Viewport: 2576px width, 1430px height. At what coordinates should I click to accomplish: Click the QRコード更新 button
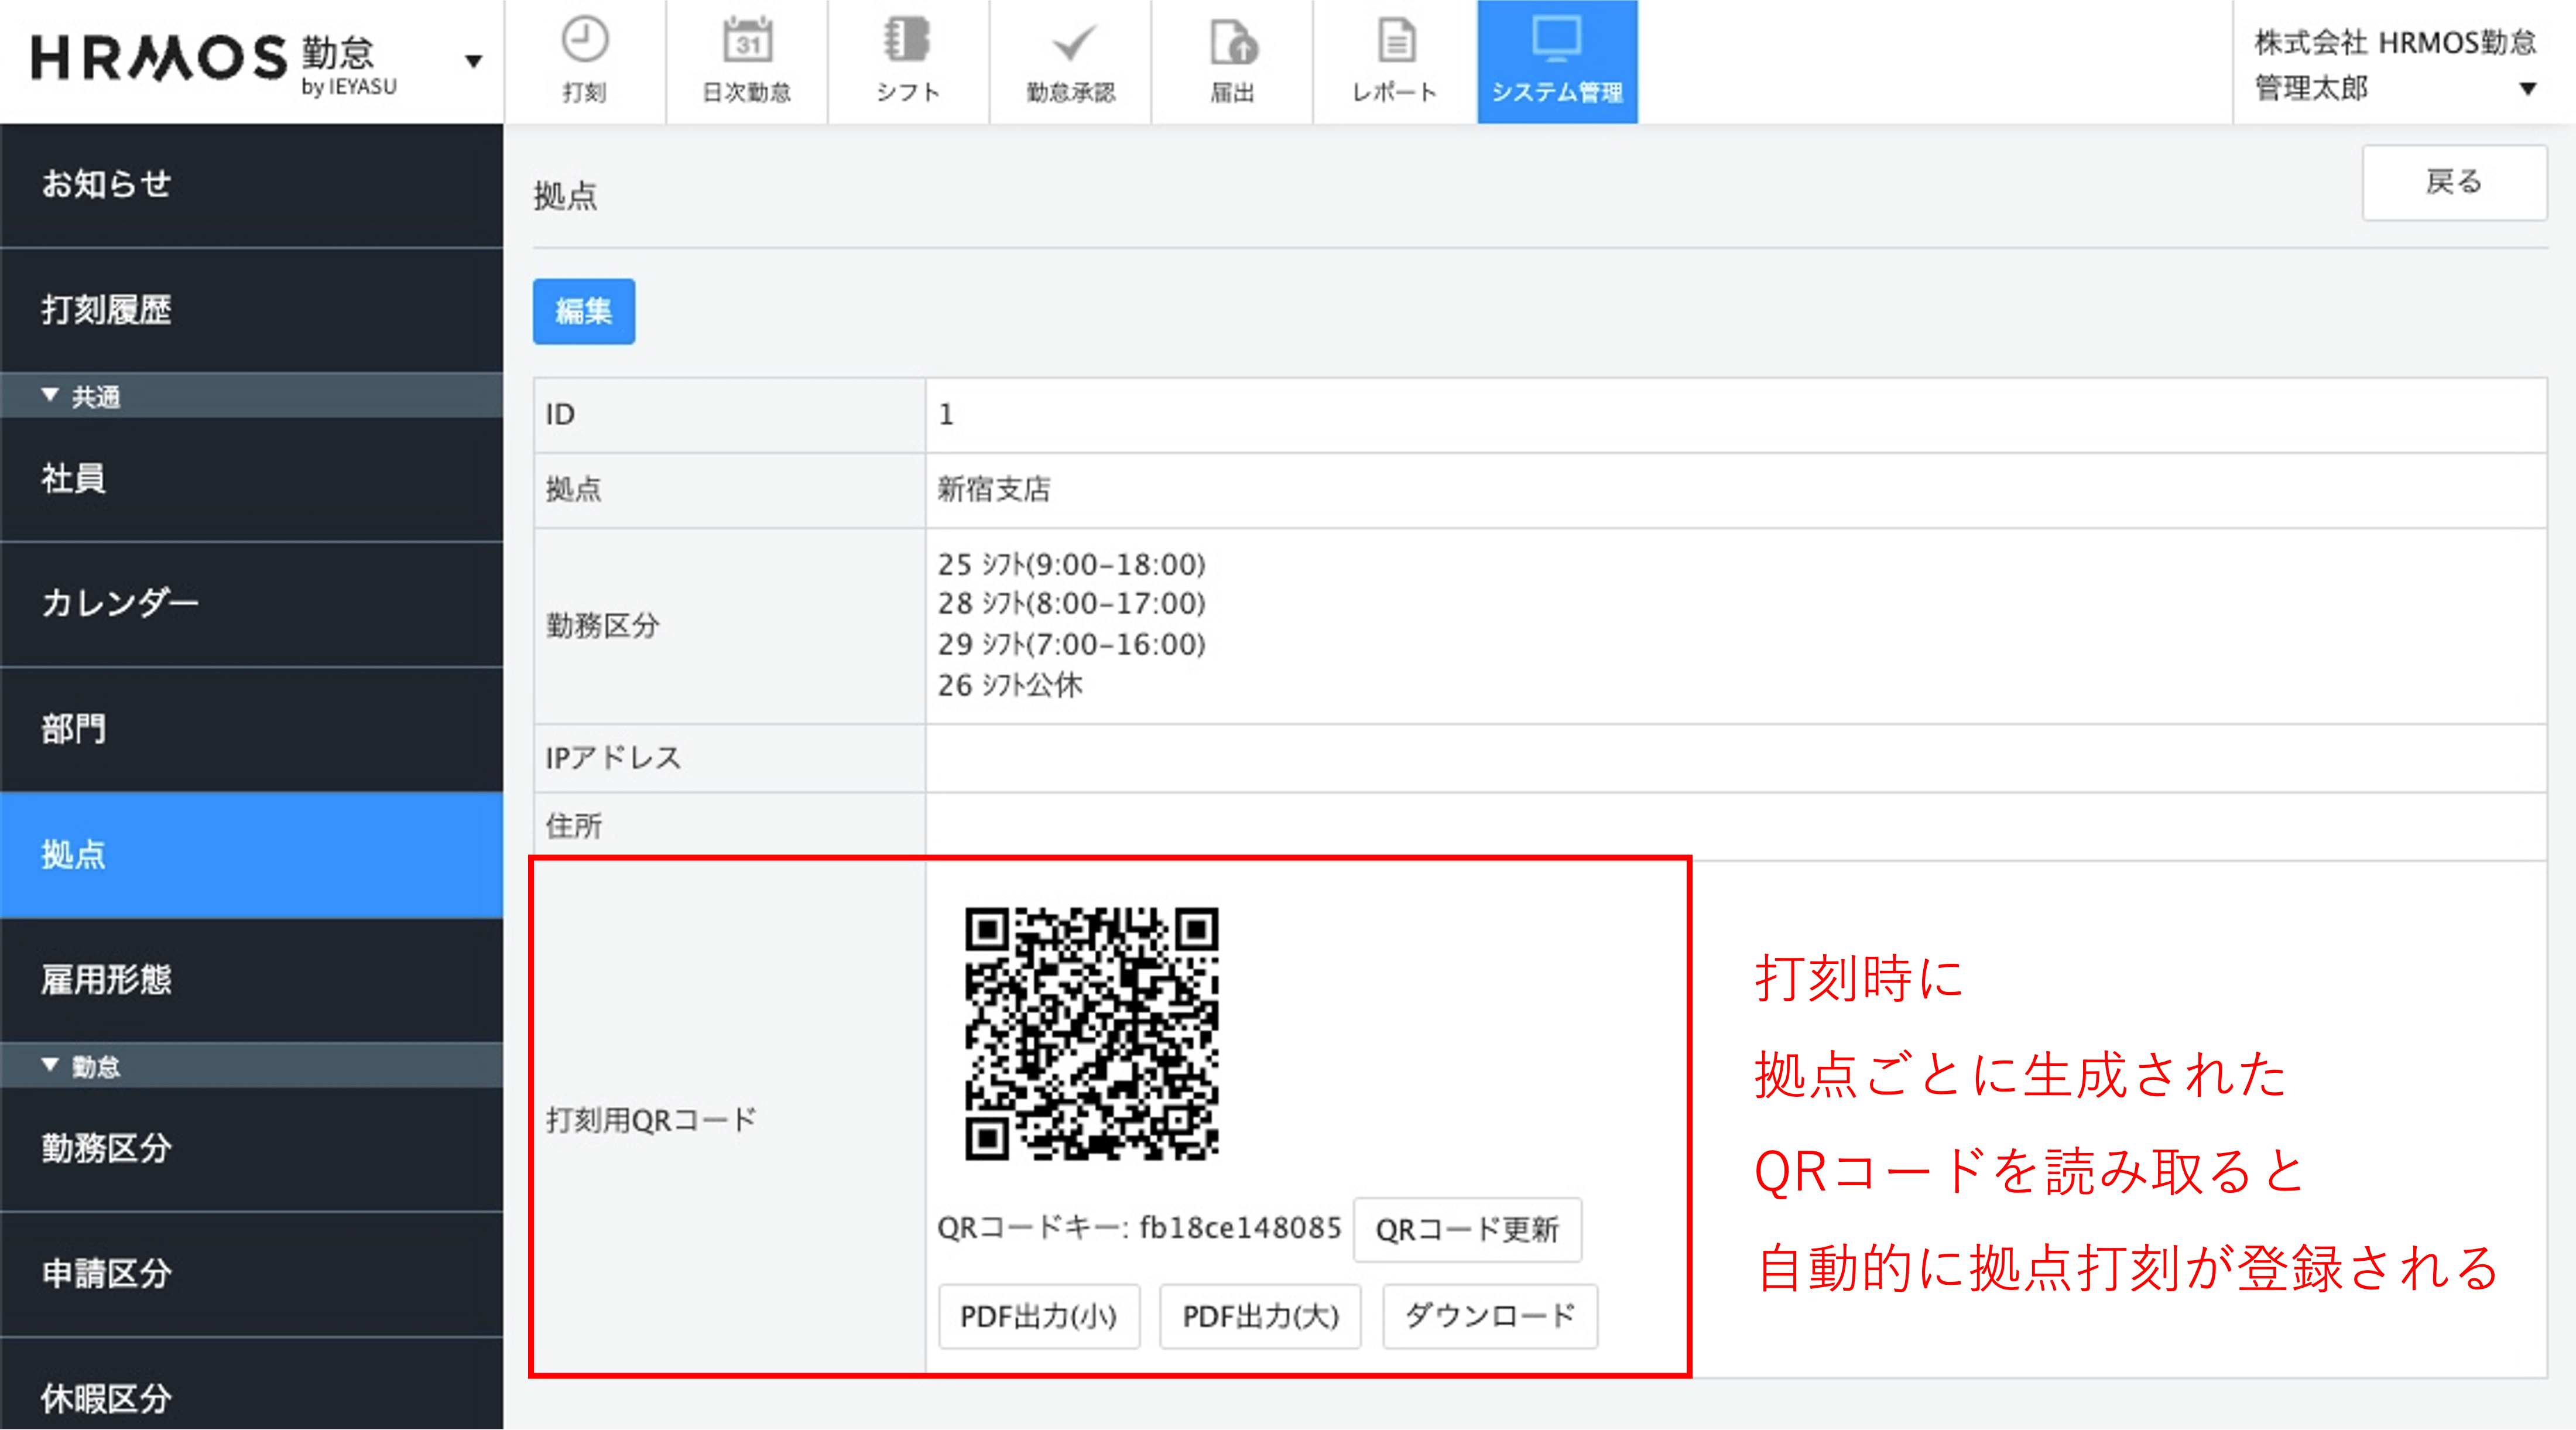tap(1467, 1229)
